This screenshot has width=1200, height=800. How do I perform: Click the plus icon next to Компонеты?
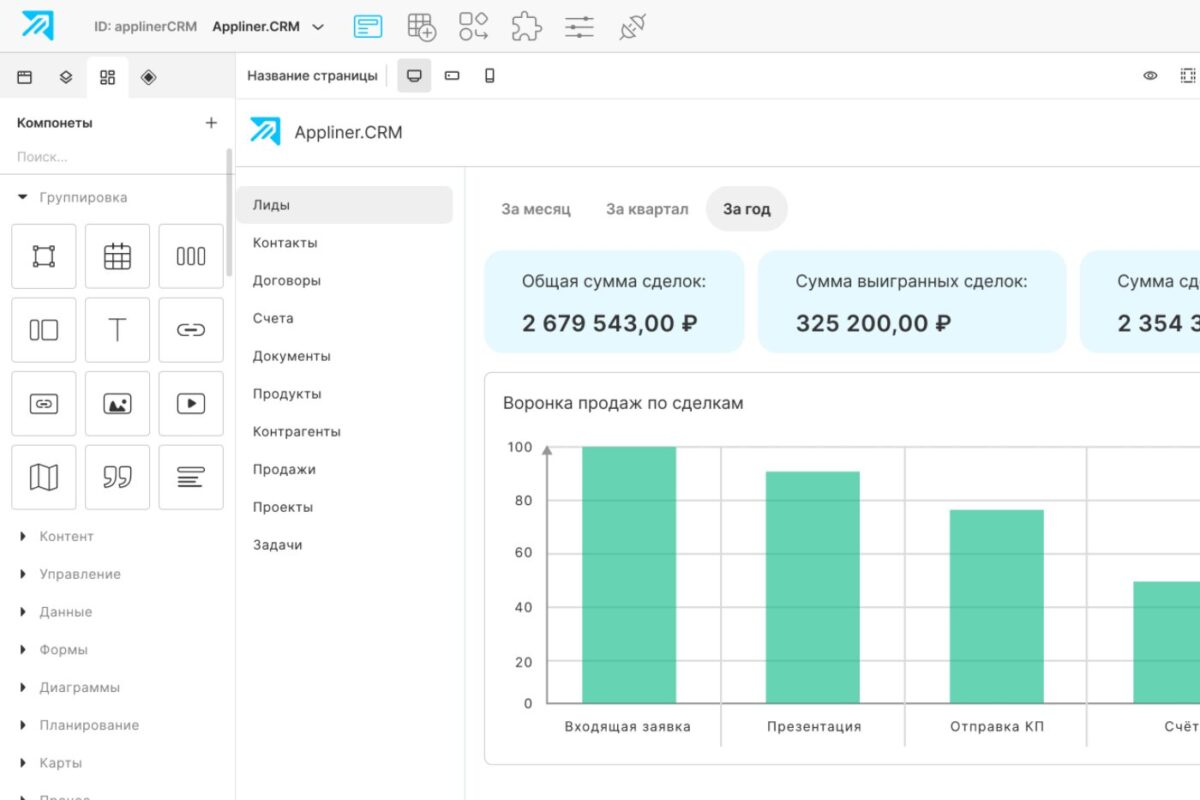coord(211,123)
